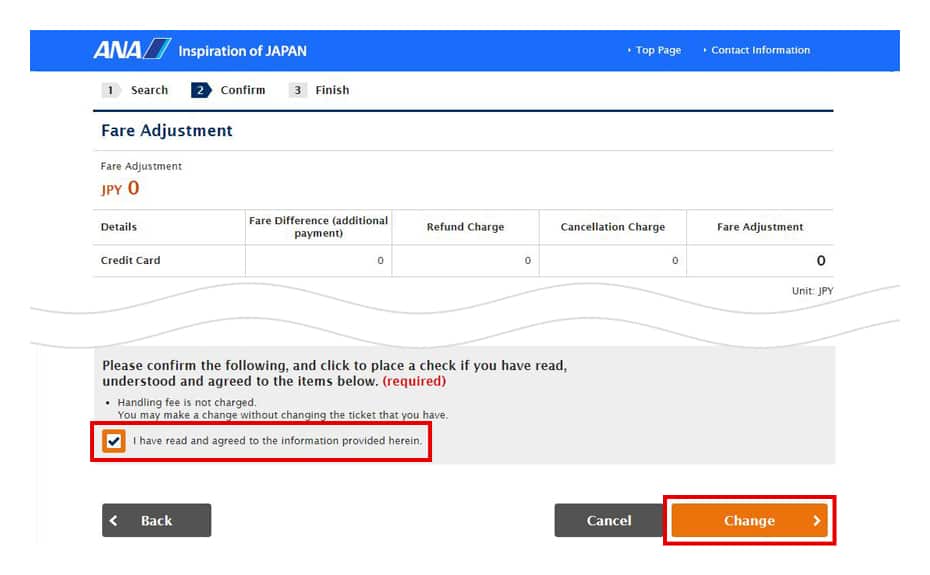Click the Refund Charge column header
The image size is (930, 575).
465,227
